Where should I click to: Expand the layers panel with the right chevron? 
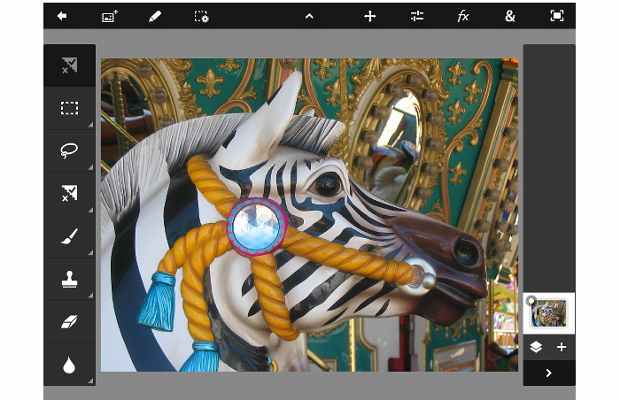pyautogui.click(x=548, y=373)
